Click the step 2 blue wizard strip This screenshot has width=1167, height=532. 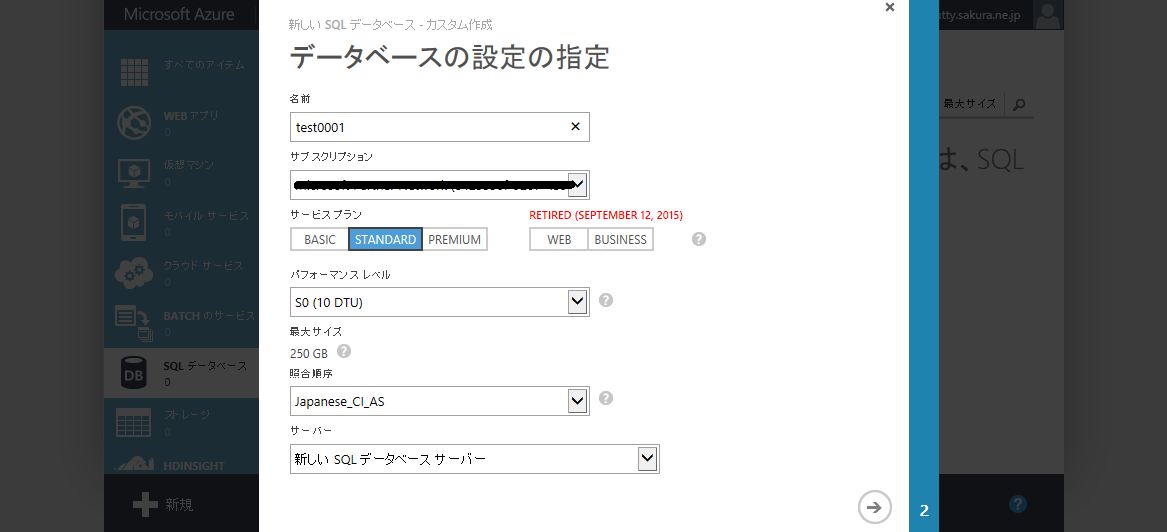pos(924,266)
